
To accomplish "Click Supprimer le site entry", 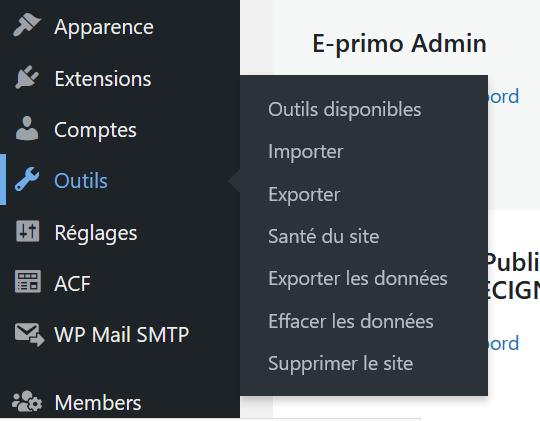I will [x=341, y=363].
